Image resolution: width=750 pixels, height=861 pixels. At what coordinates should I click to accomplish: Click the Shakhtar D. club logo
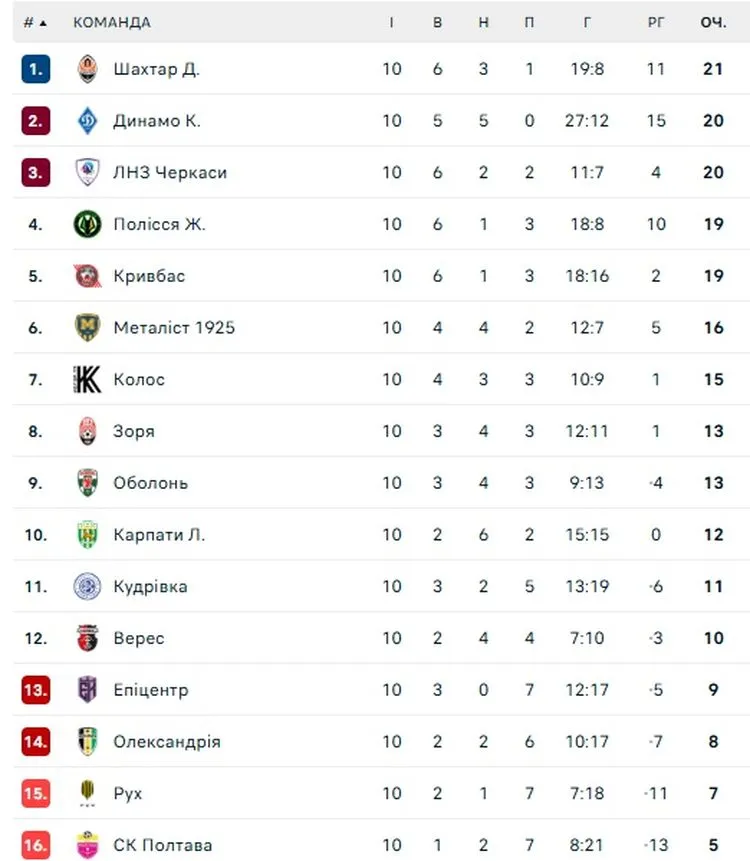88,69
